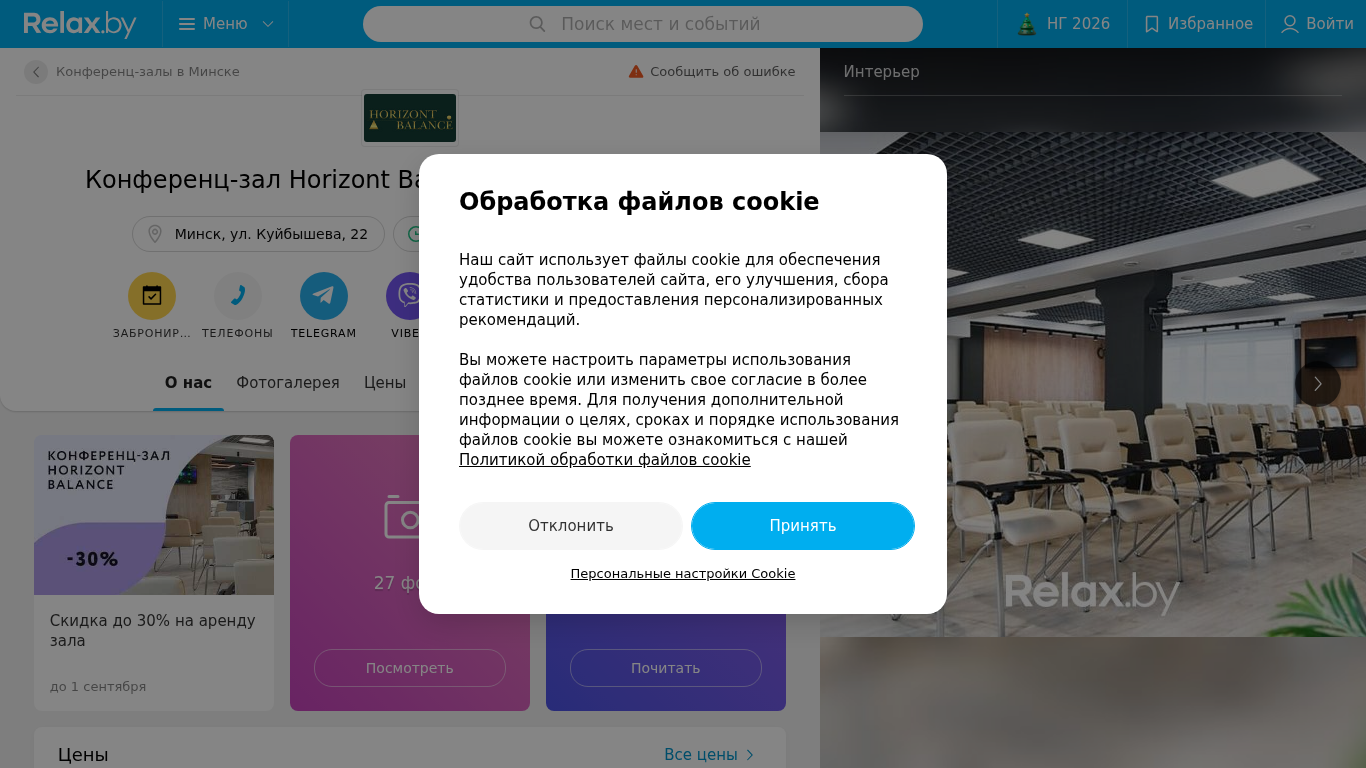Open Персональные настройки Cookie link
1366x768 pixels.
[683, 574]
